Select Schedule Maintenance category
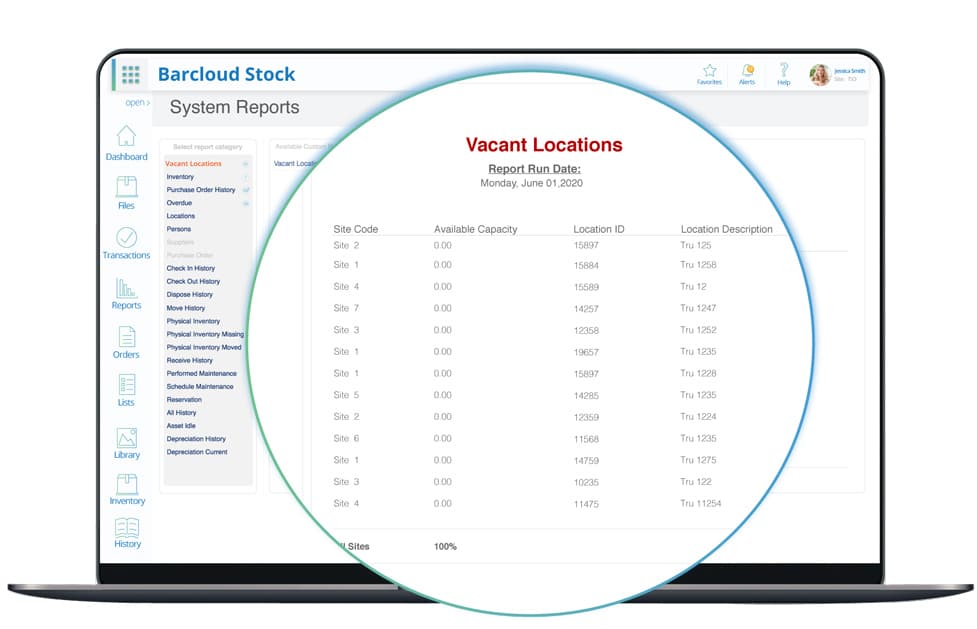This screenshot has width=977, height=629. (200, 387)
